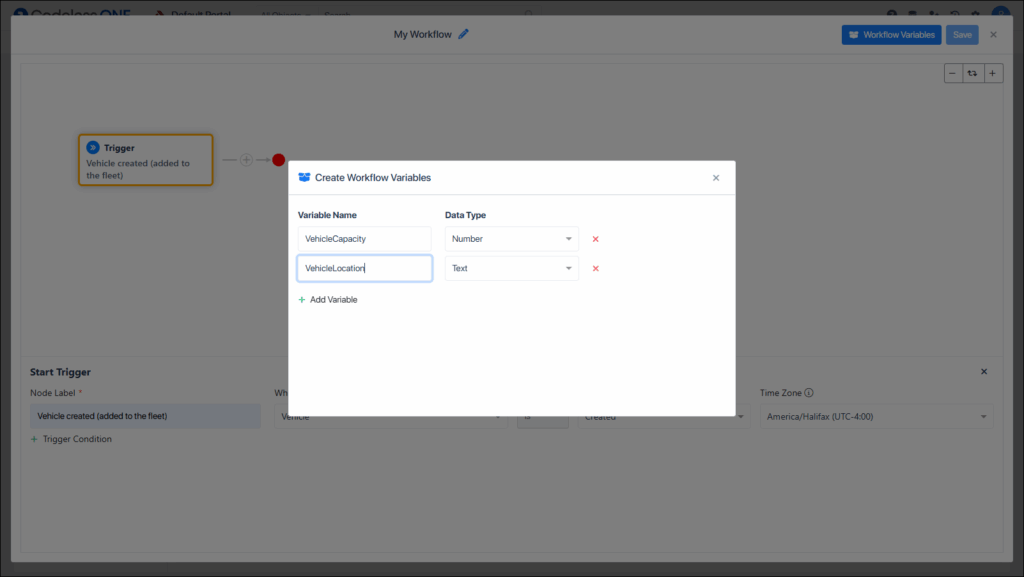Close the Create Workflow Variables dialog
Viewport: 1024px width, 577px height.
pyautogui.click(x=716, y=178)
